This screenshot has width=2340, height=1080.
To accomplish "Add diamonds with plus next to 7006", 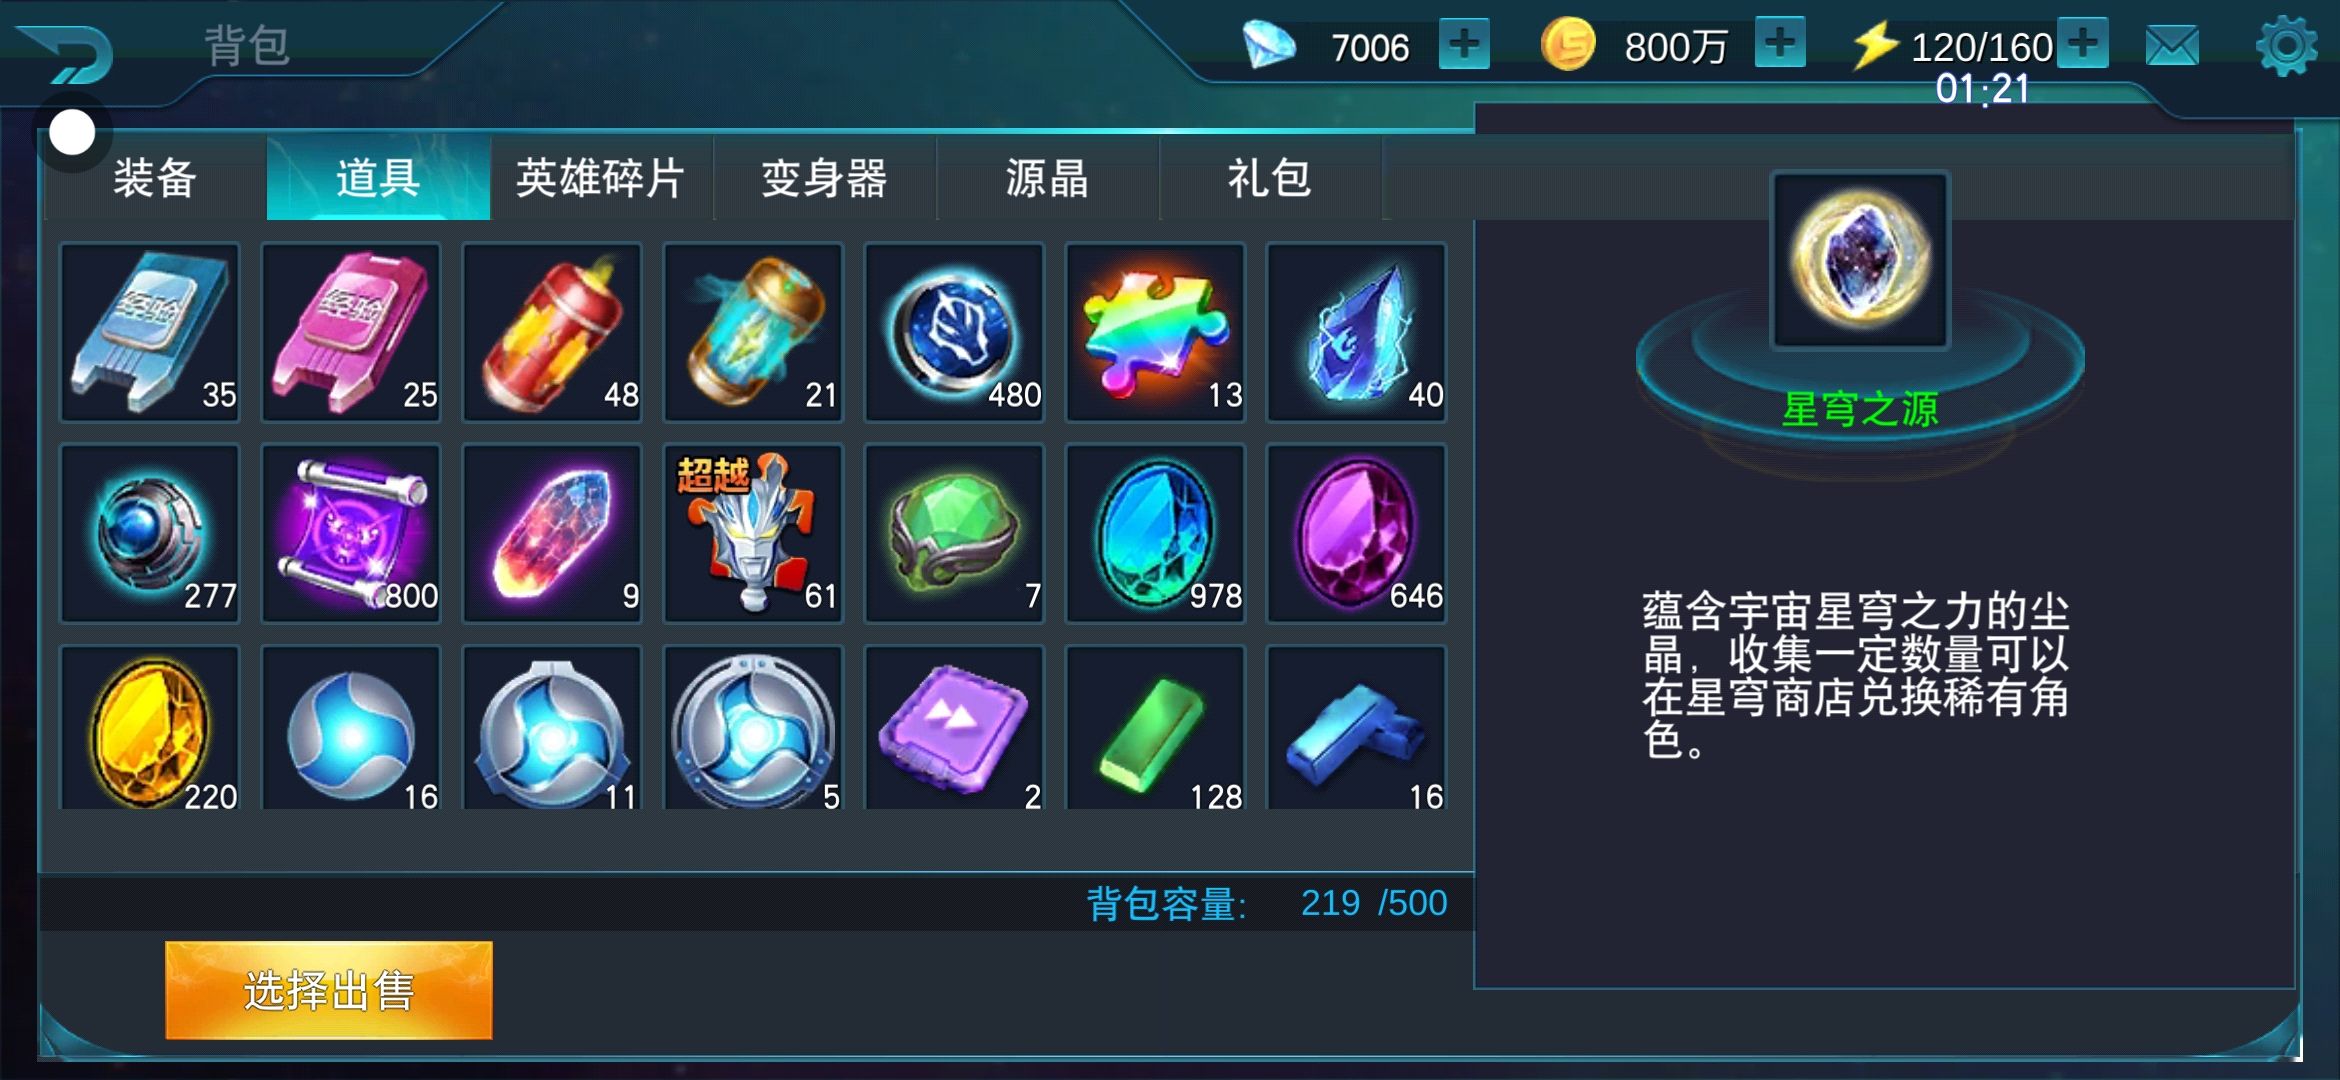I will 1464,44.
